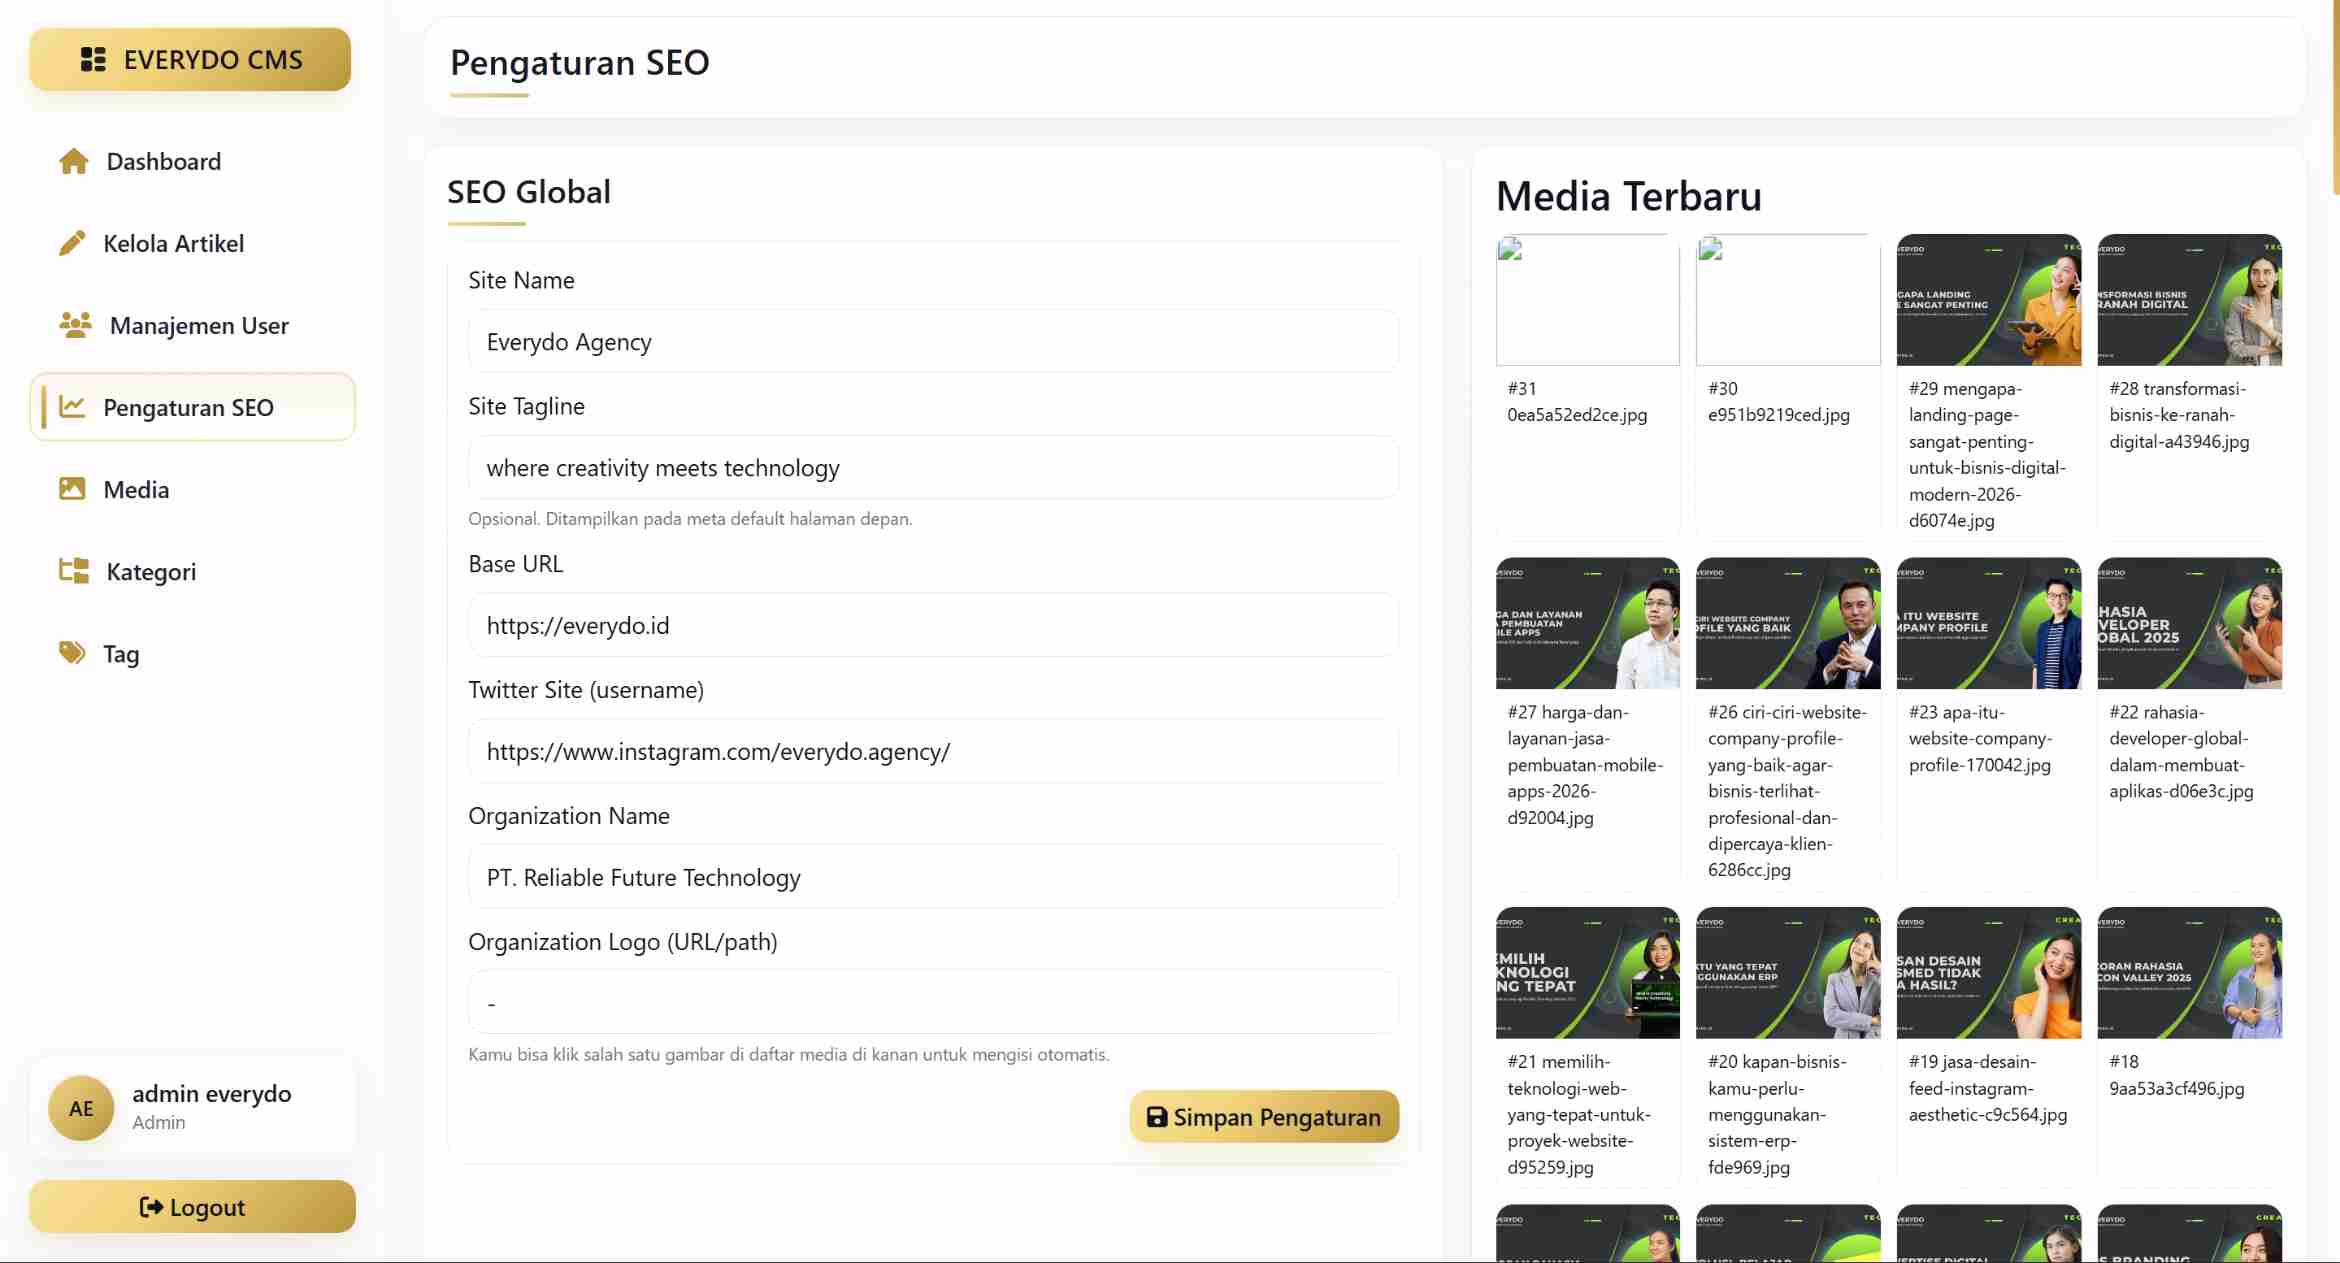
Task: Select media #22 rahasia developer thumbnail
Action: [x=2190, y=623]
